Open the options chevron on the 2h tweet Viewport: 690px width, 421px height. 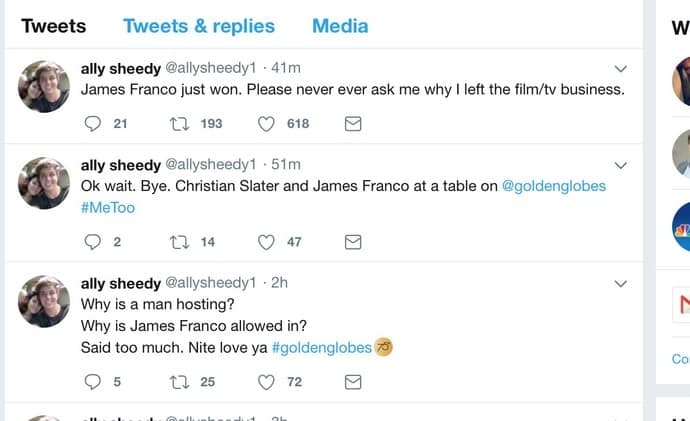pos(620,284)
